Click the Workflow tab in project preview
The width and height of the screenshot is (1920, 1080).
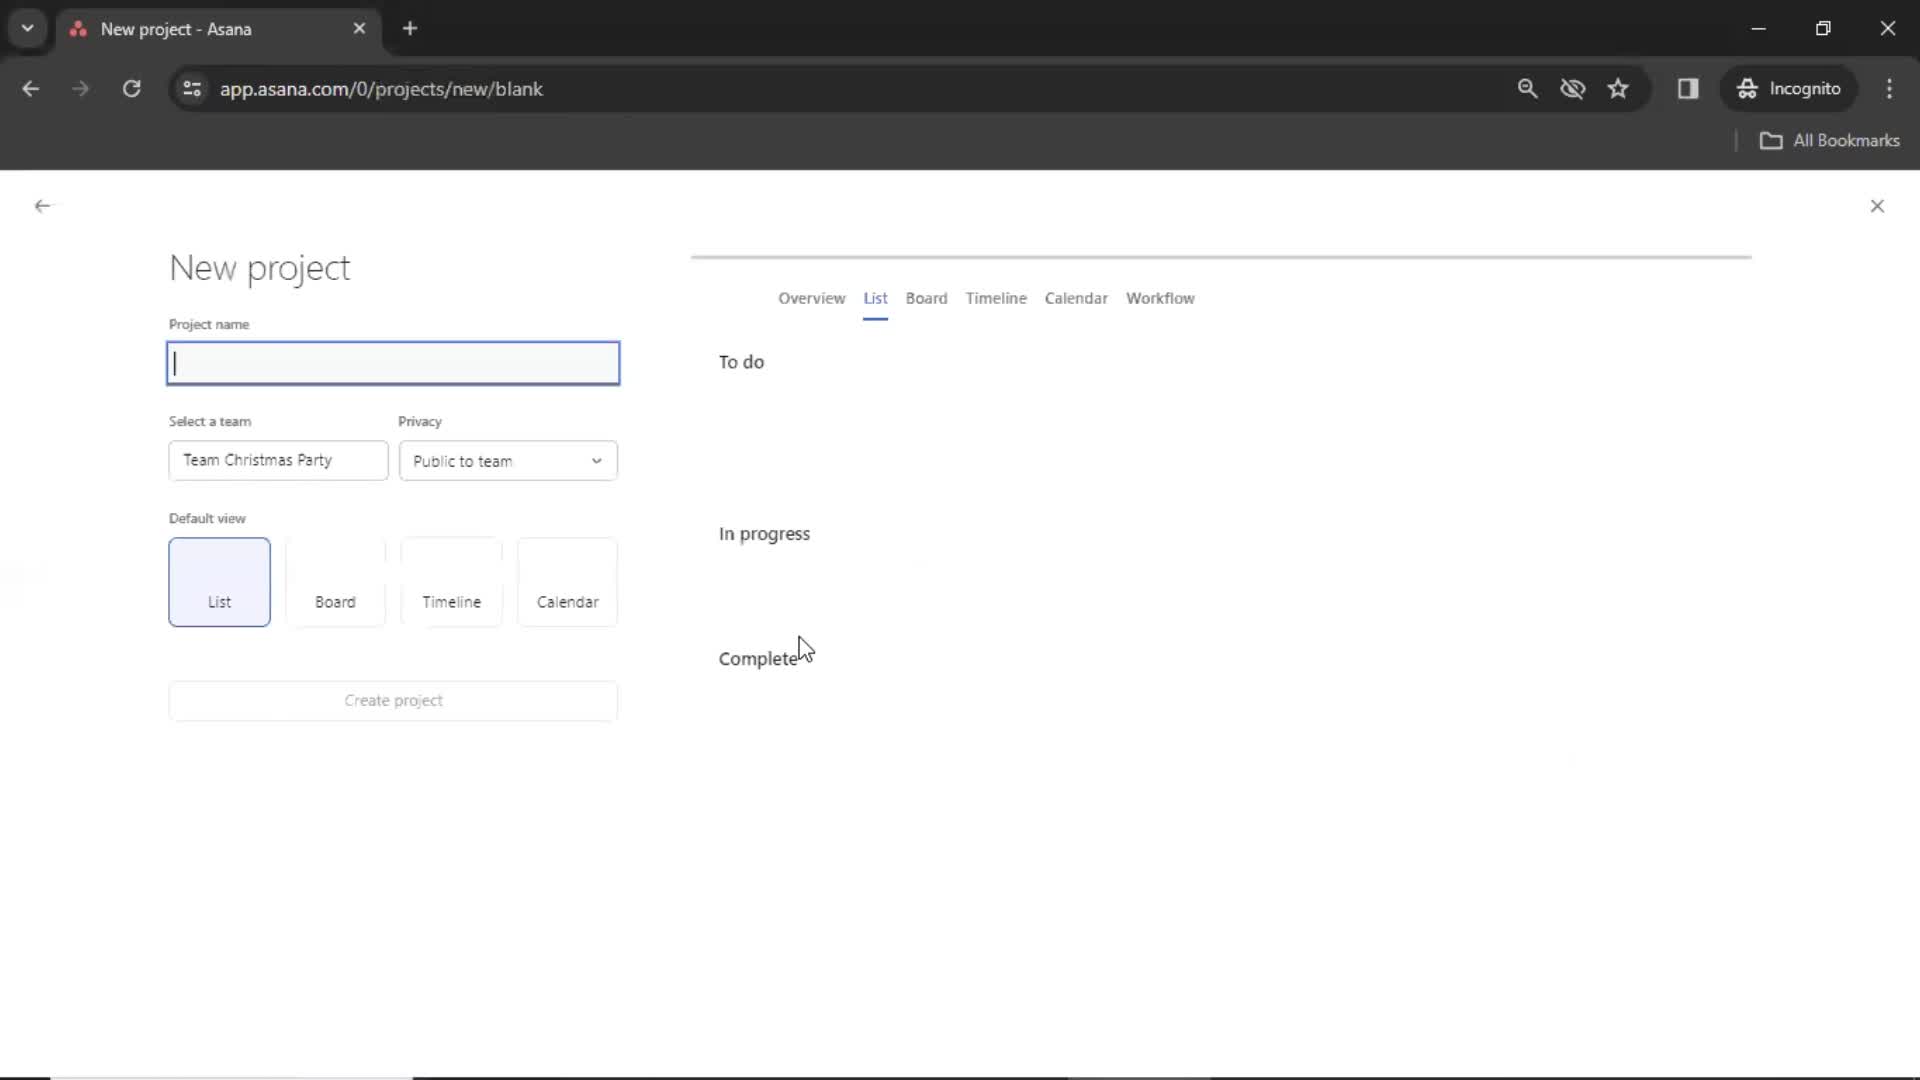[1159, 297]
